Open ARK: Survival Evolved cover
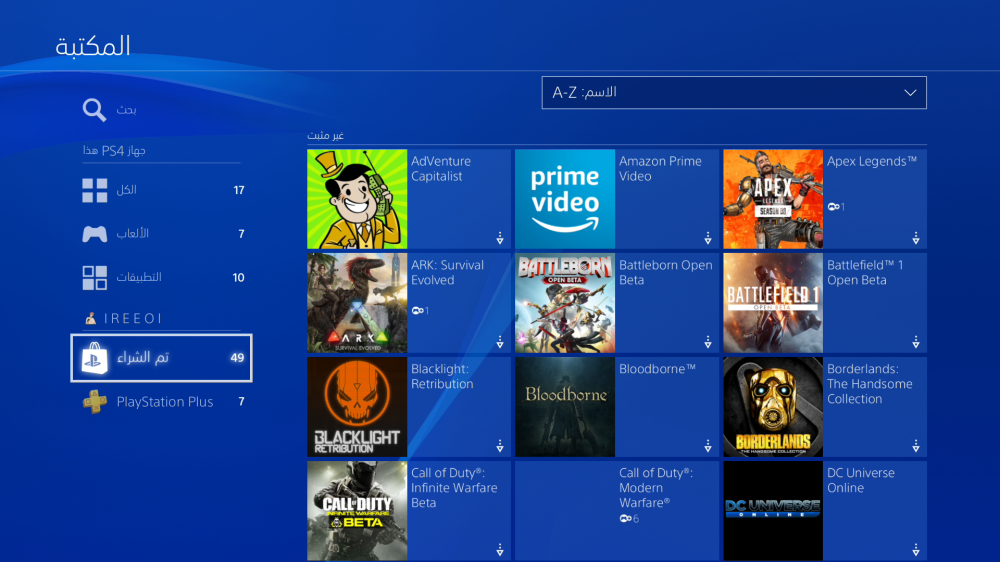1000x562 pixels. coord(357,303)
